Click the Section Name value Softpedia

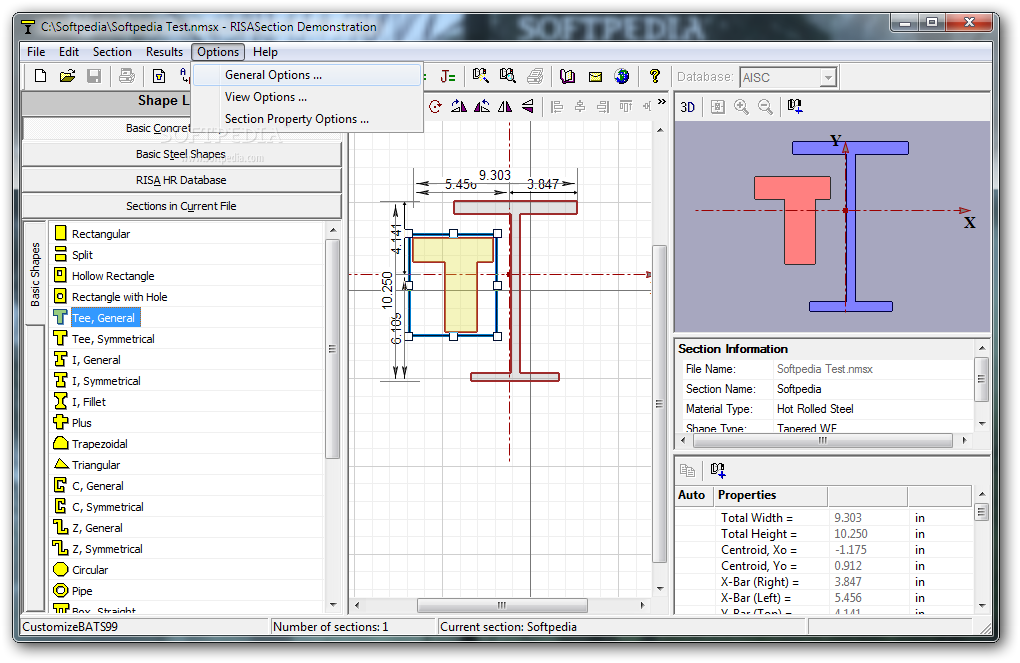pos(799,389)
